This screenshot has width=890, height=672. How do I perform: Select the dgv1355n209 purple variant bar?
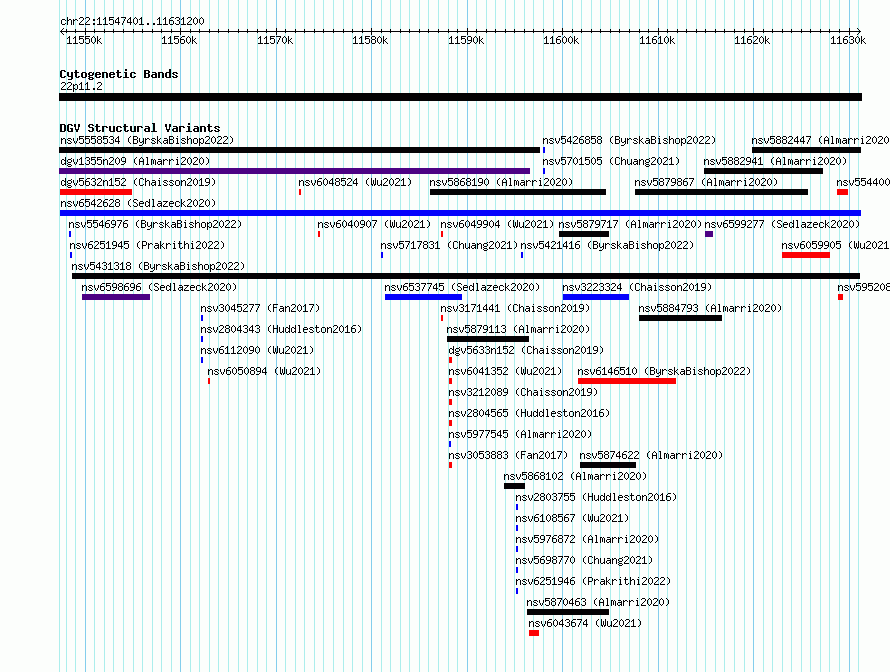(295, 171)
